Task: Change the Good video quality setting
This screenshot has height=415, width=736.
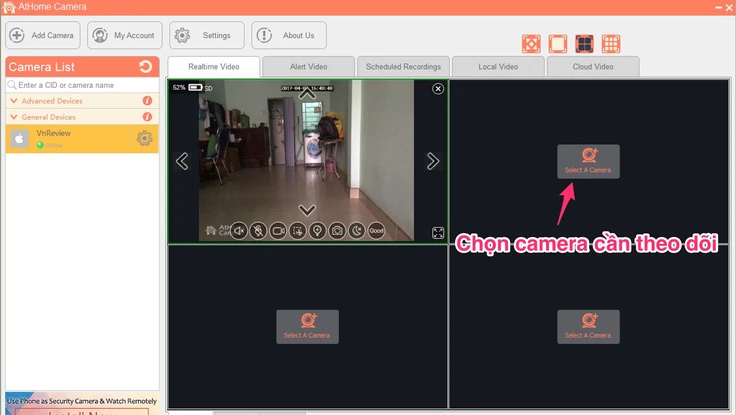Action: (376, 231)
